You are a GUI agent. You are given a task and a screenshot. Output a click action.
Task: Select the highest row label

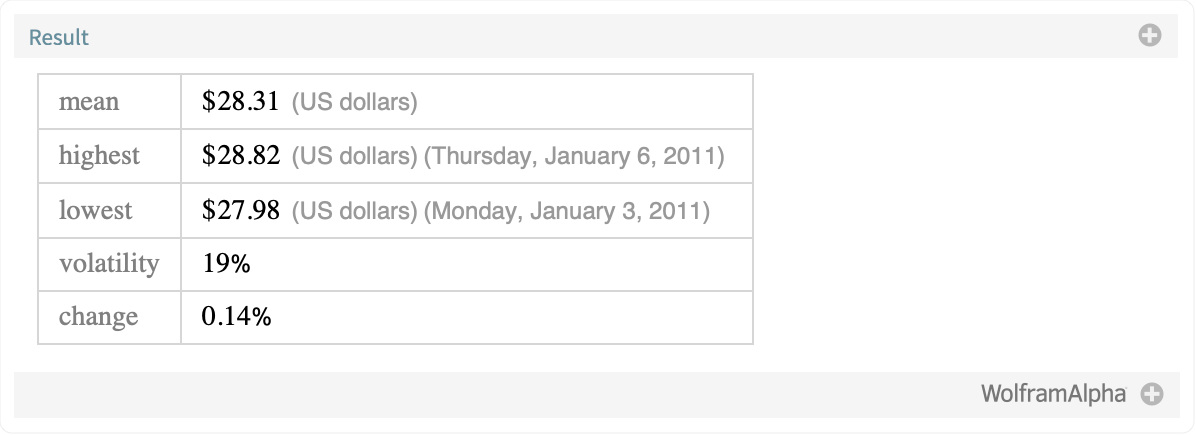coord(99,156)
